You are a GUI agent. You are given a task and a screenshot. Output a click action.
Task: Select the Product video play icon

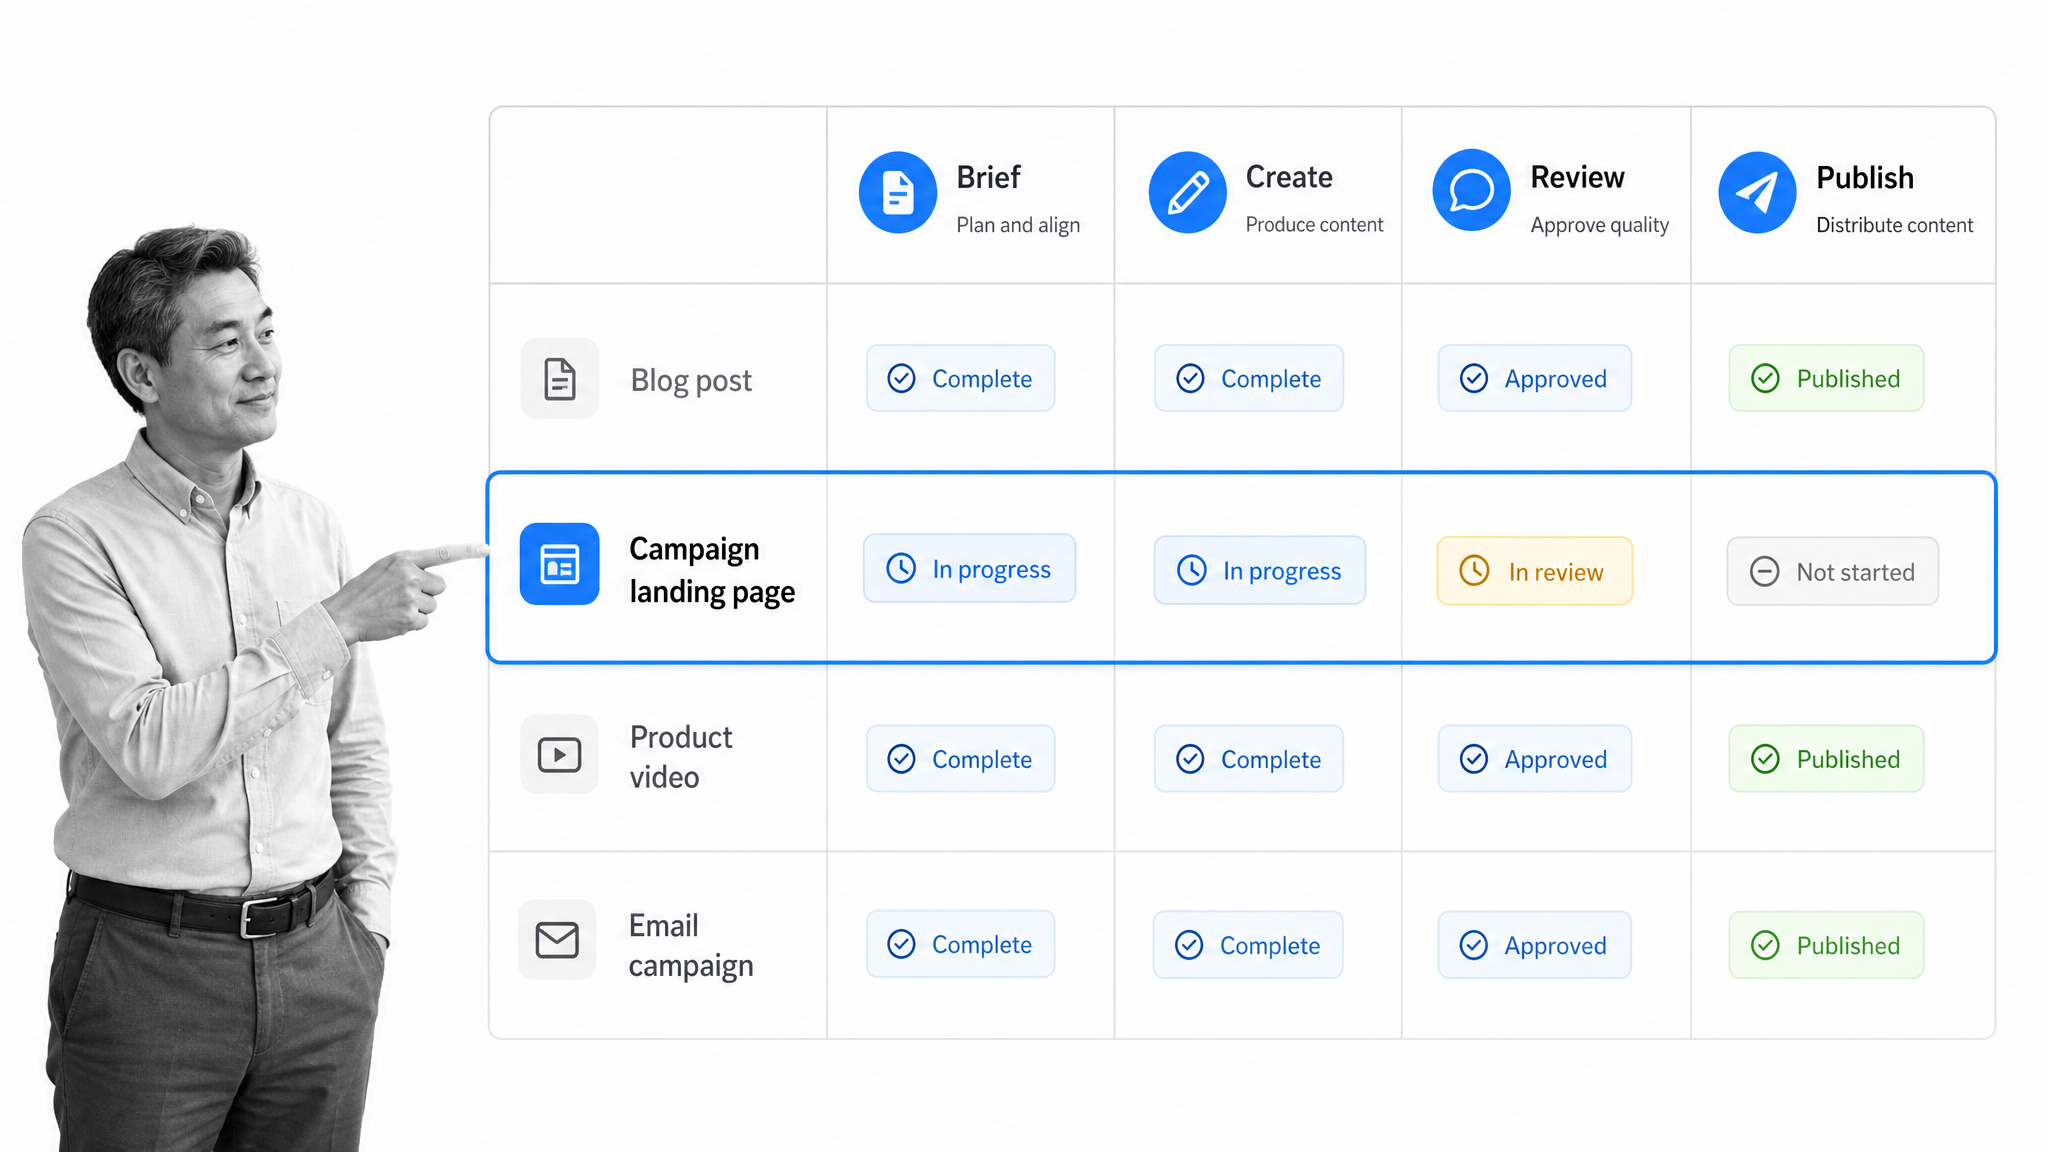point(560,754)
